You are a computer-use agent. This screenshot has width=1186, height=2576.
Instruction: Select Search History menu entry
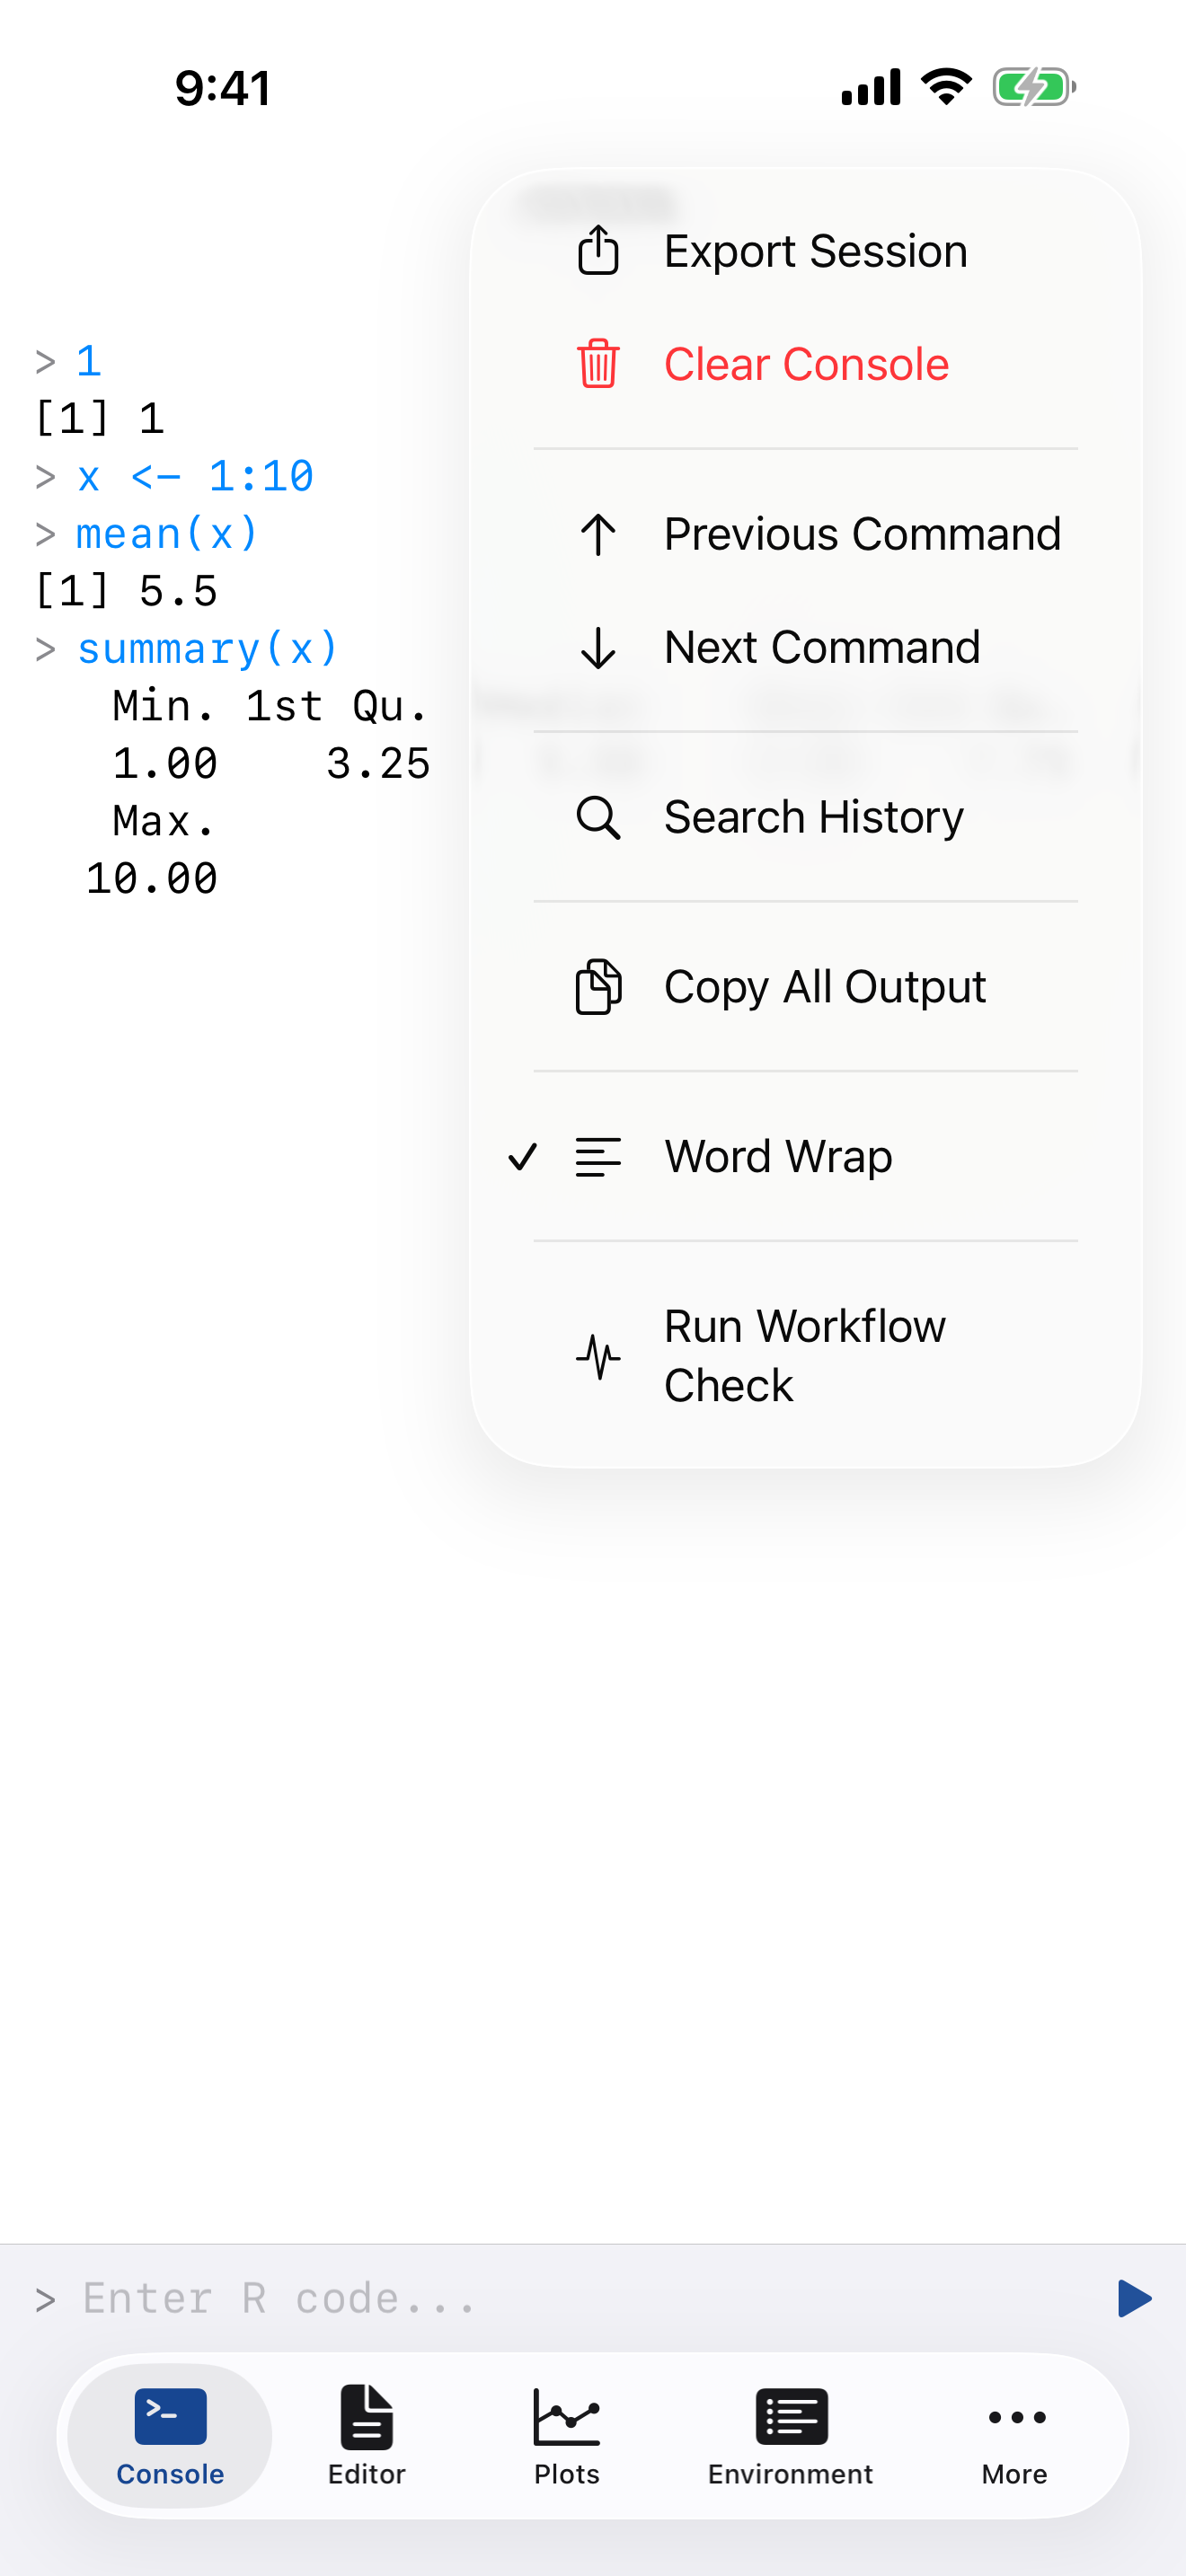(x=813, y=817)
